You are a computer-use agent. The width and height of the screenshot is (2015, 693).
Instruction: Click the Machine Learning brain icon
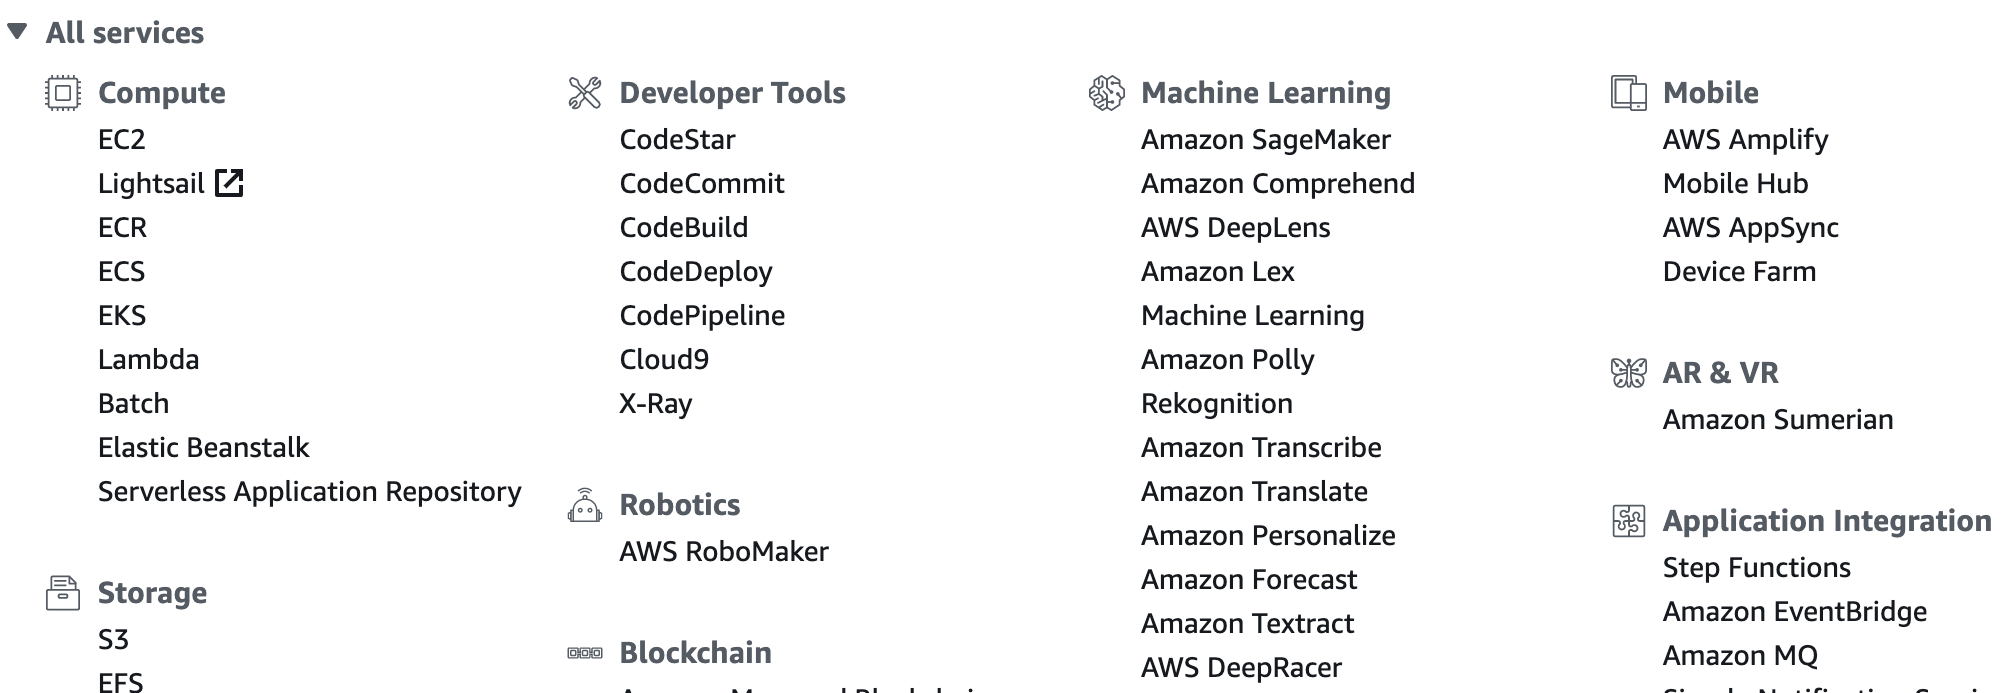click(x=1106, y=93)
